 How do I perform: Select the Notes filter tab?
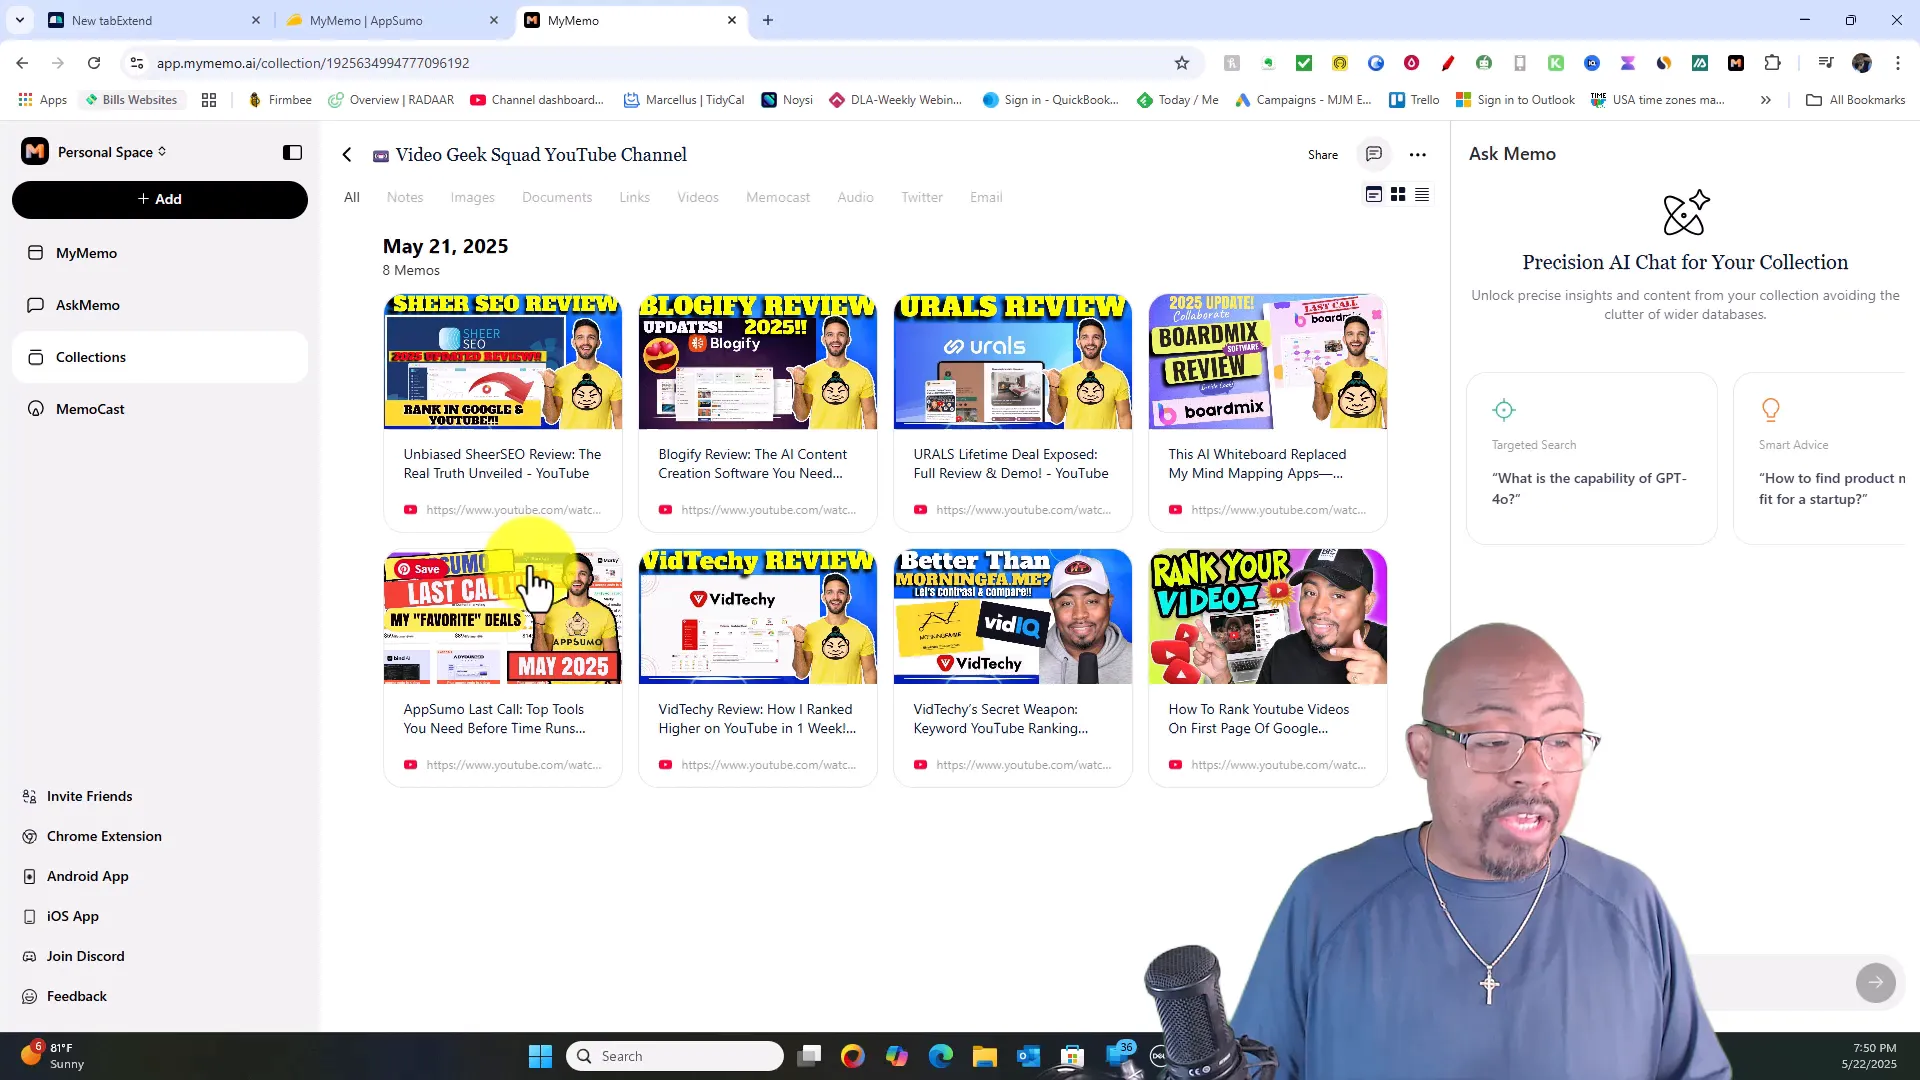click(x=405, y=197)
